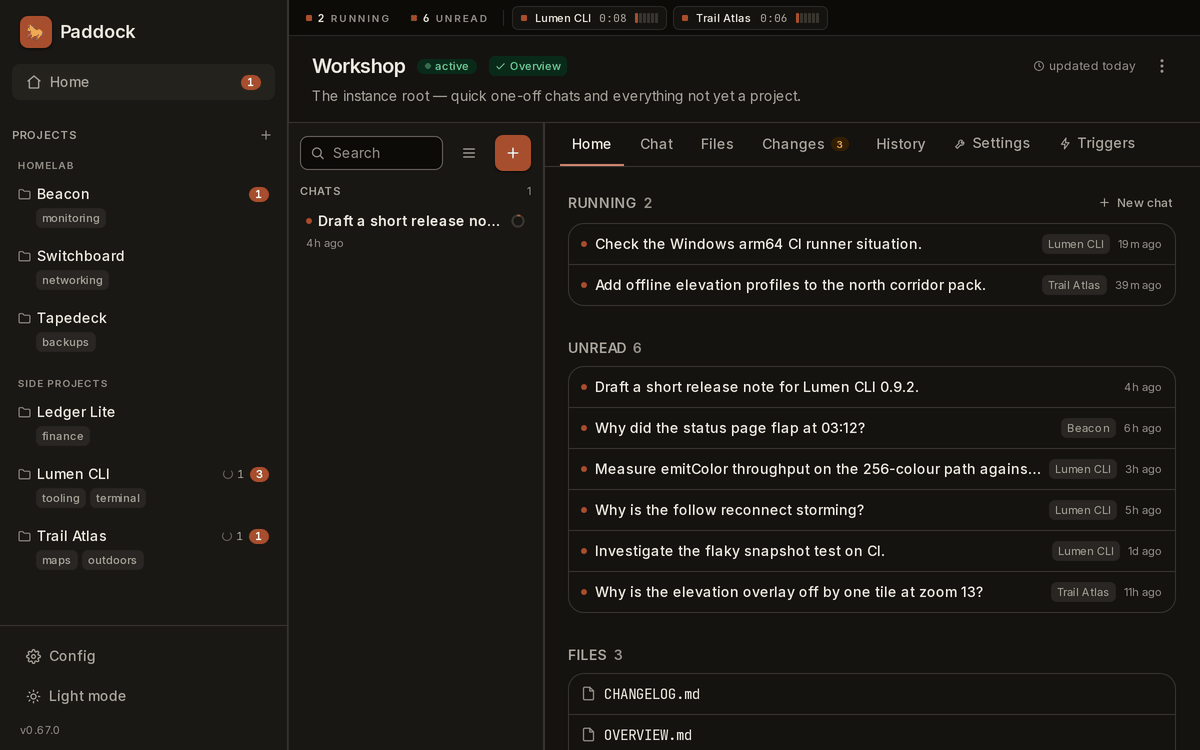
Task: Click the Changes tab count badge 3
Action: tap(839, 144)
